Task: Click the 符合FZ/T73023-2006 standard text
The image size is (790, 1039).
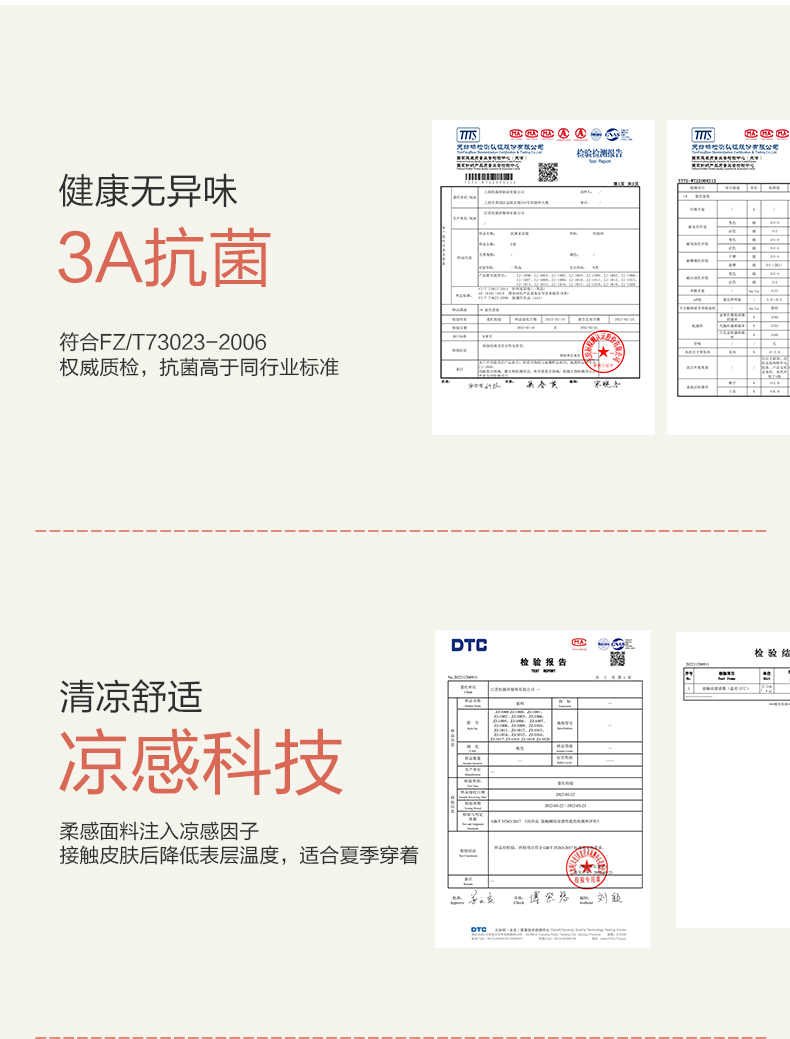Action: [x=163, y=342]
